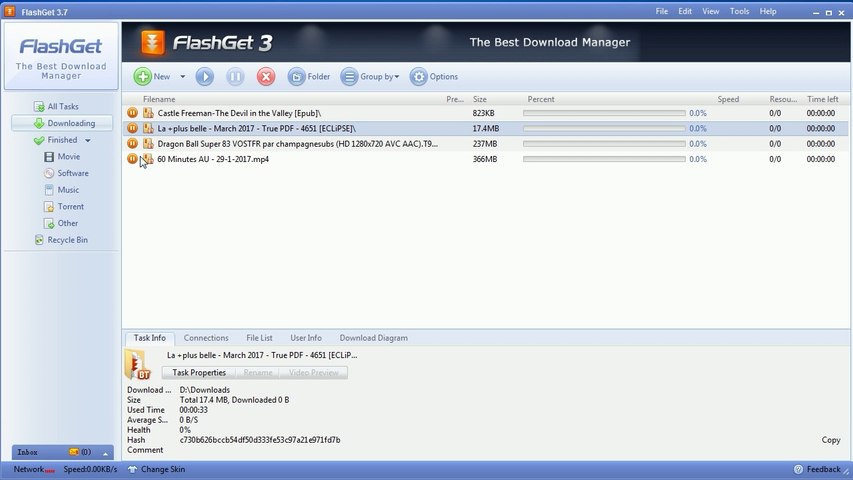The height and width of the screenshot is (480, 853).
Task: Sort by Filename column header
Action: point(159,99)
